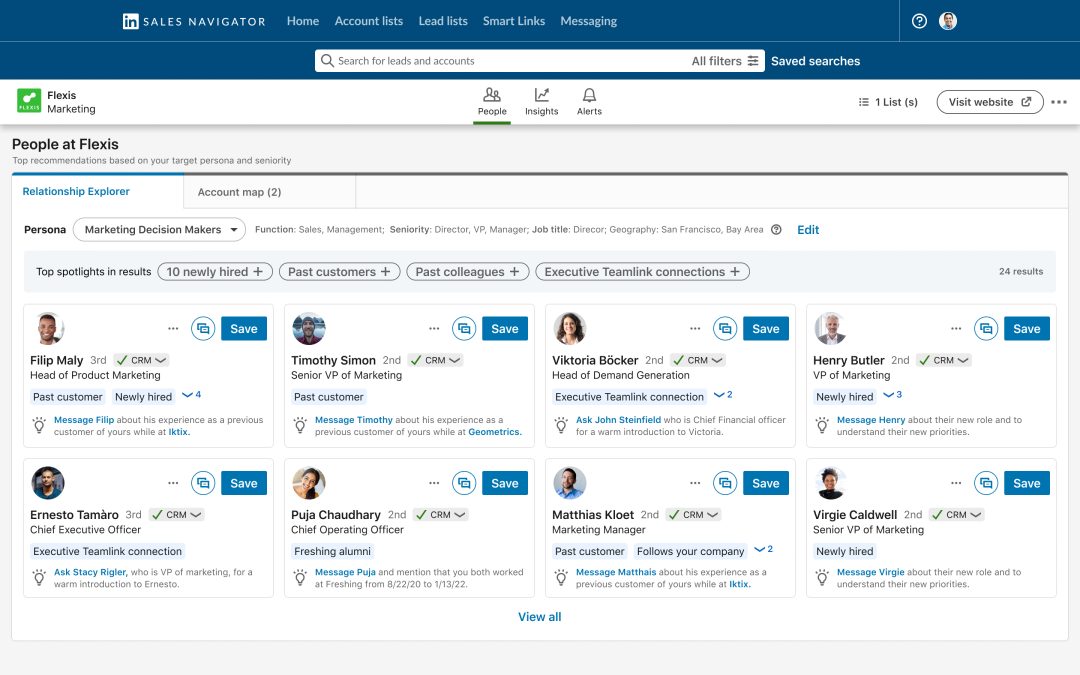Open Messaging in top navigation
1080x675 pixels.
click(x=589, y=21)
